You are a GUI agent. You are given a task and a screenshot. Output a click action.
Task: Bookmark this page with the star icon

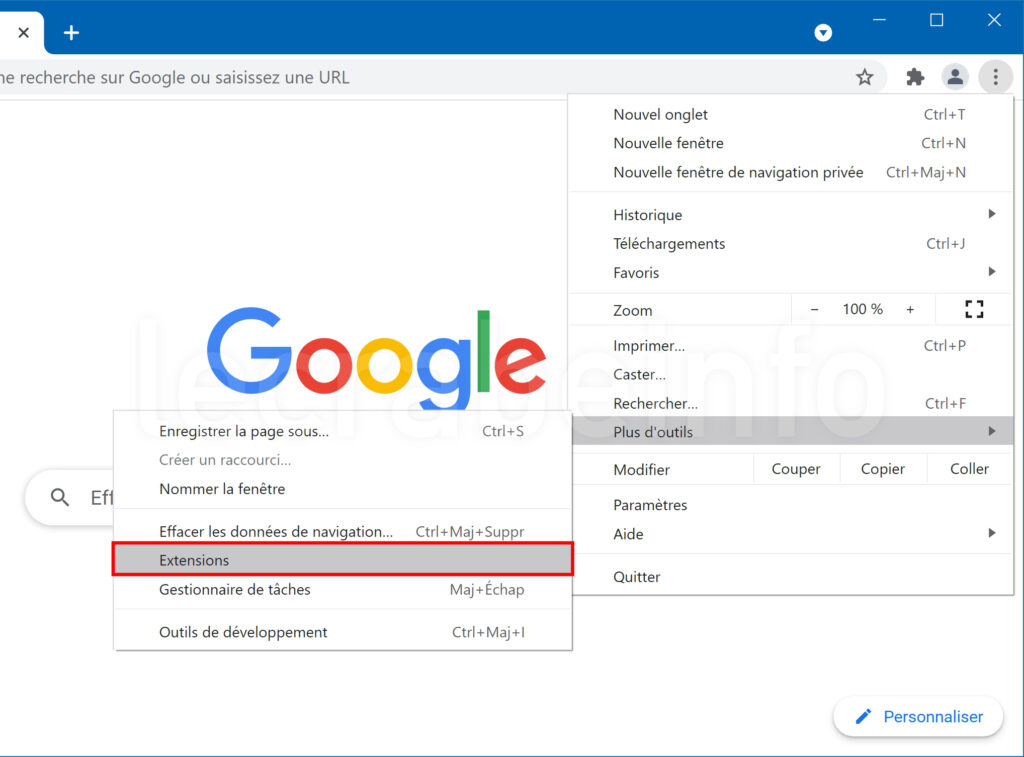pos(865,77)
